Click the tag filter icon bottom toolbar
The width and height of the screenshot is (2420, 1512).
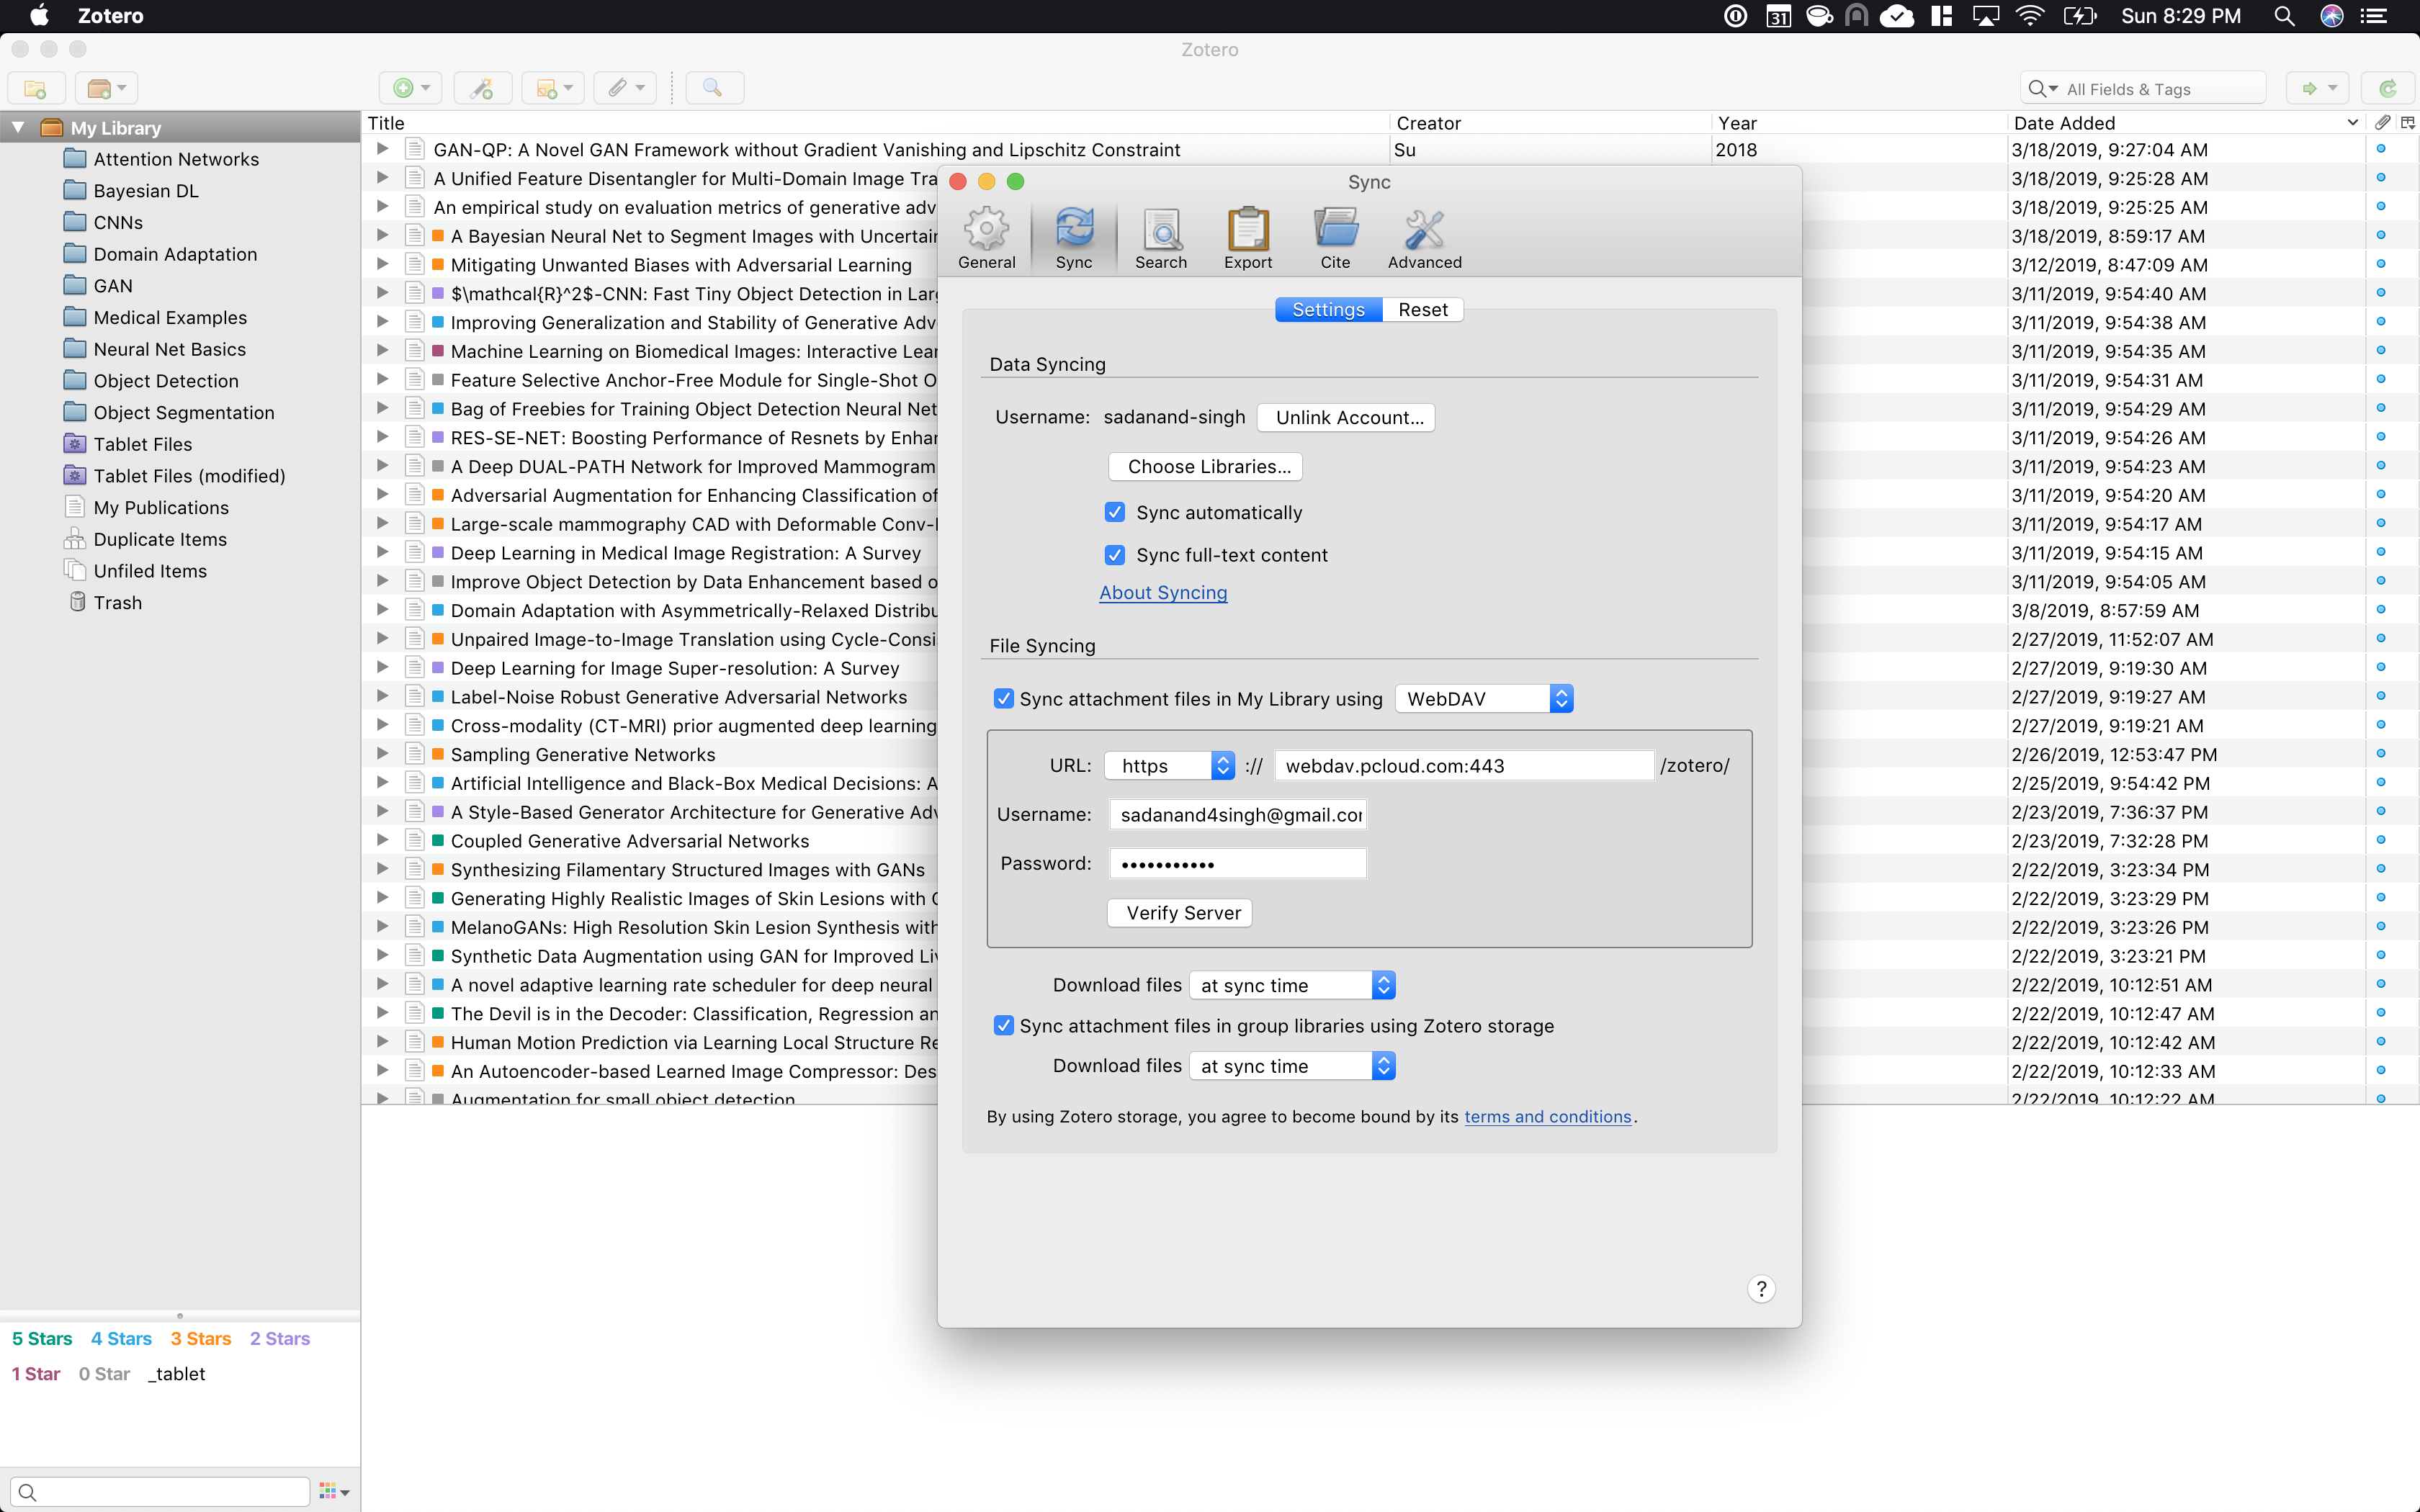[329, 1491]
